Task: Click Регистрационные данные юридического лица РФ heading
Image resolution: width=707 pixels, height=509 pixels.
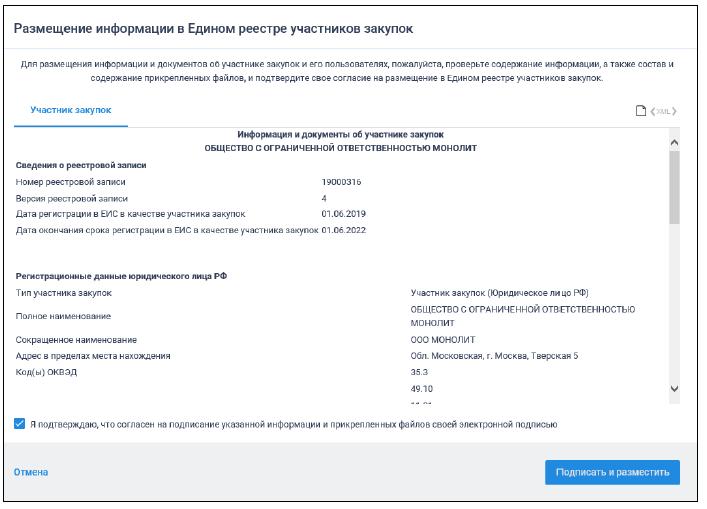Action: click(122, 275)
